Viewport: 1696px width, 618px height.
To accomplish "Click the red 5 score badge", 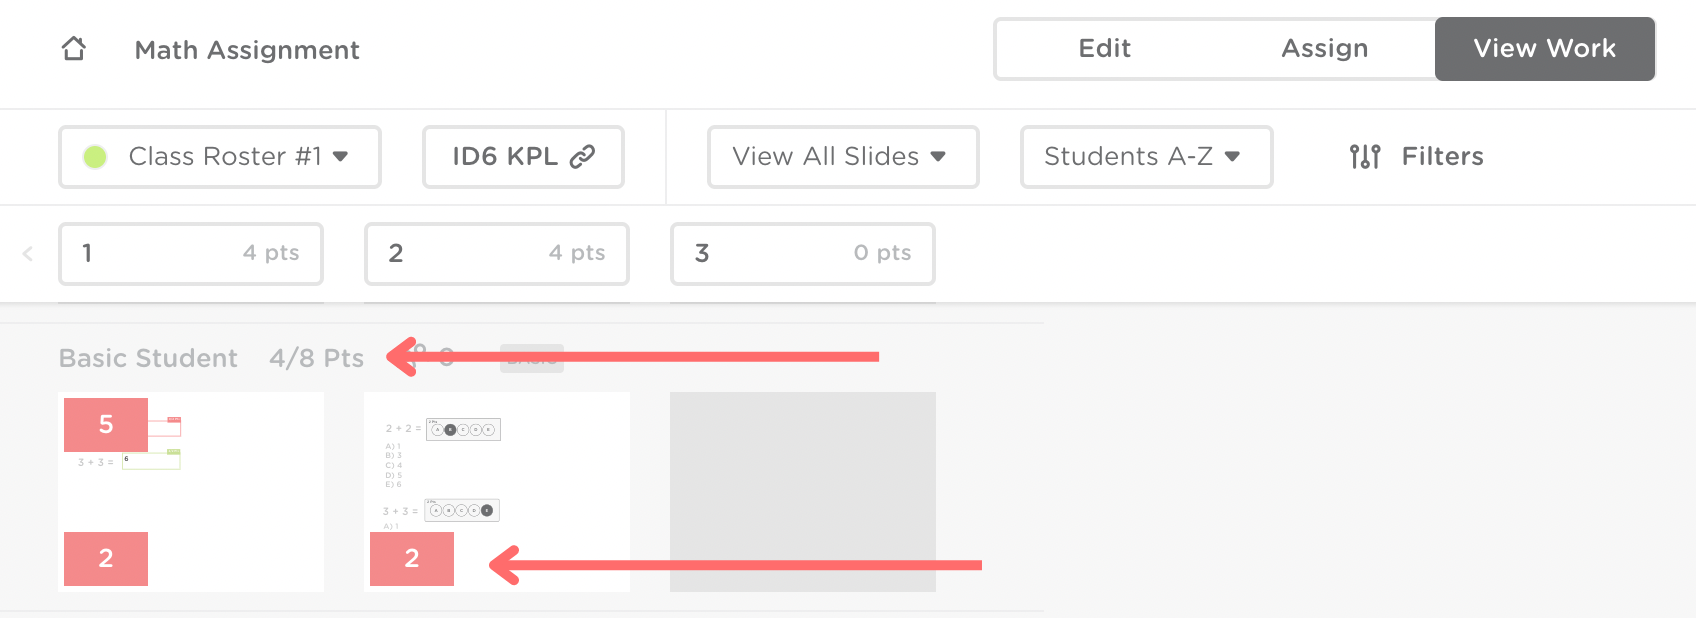I will coord(106,424).
